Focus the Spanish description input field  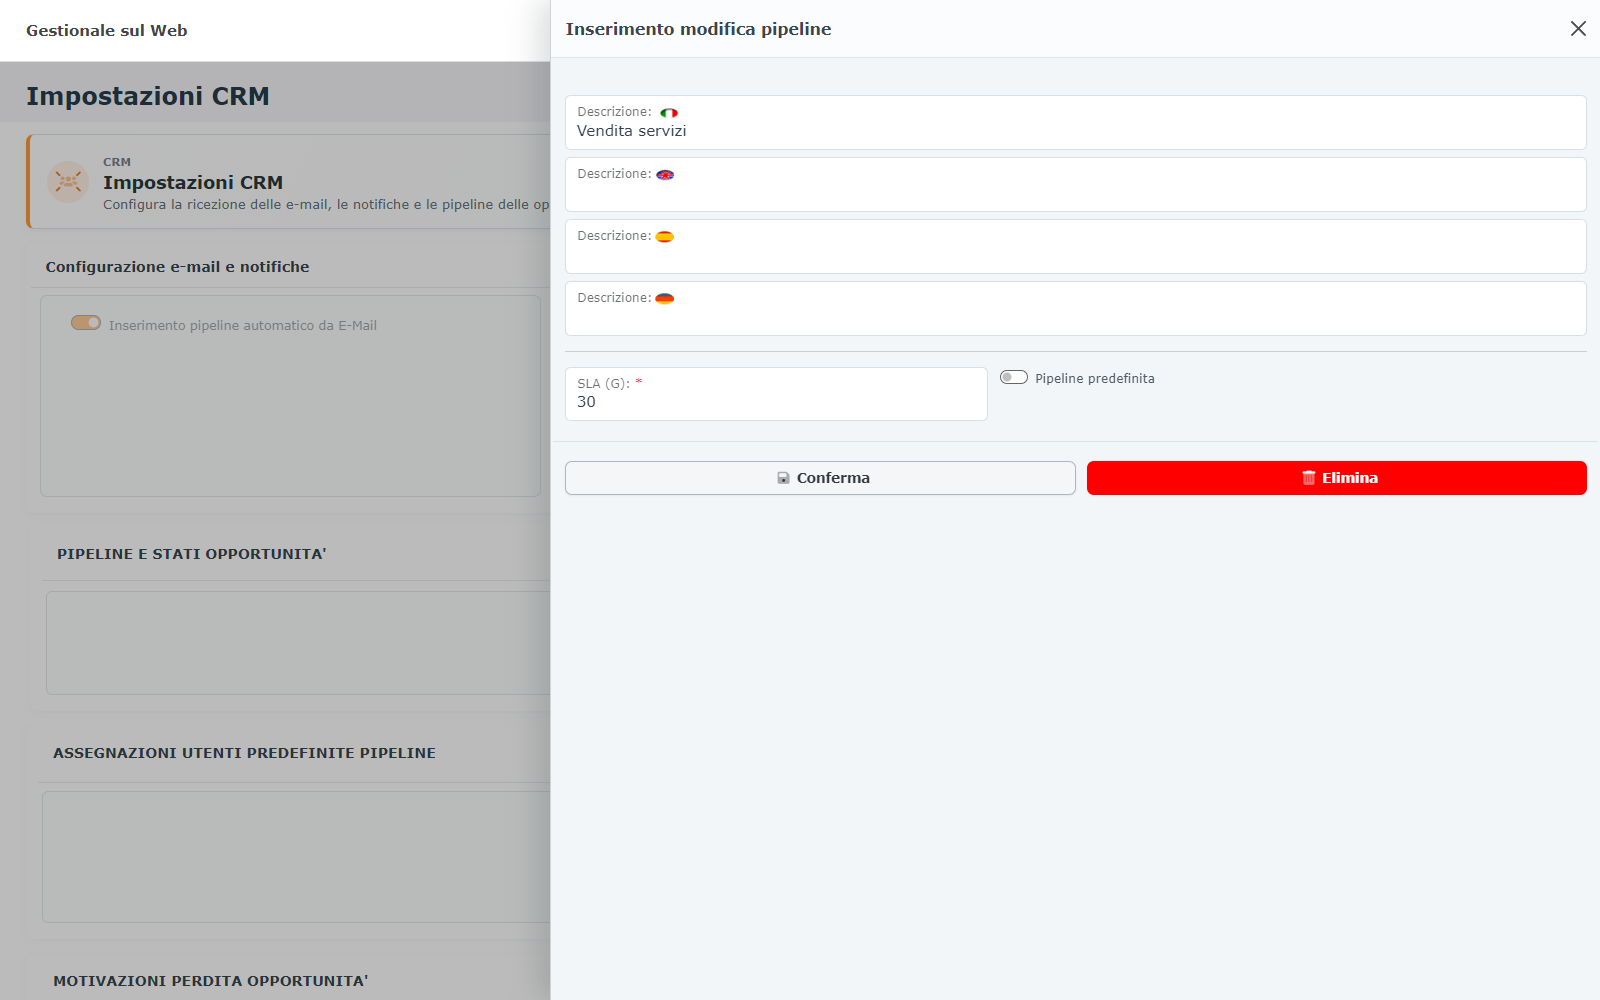click(1075, 247)
